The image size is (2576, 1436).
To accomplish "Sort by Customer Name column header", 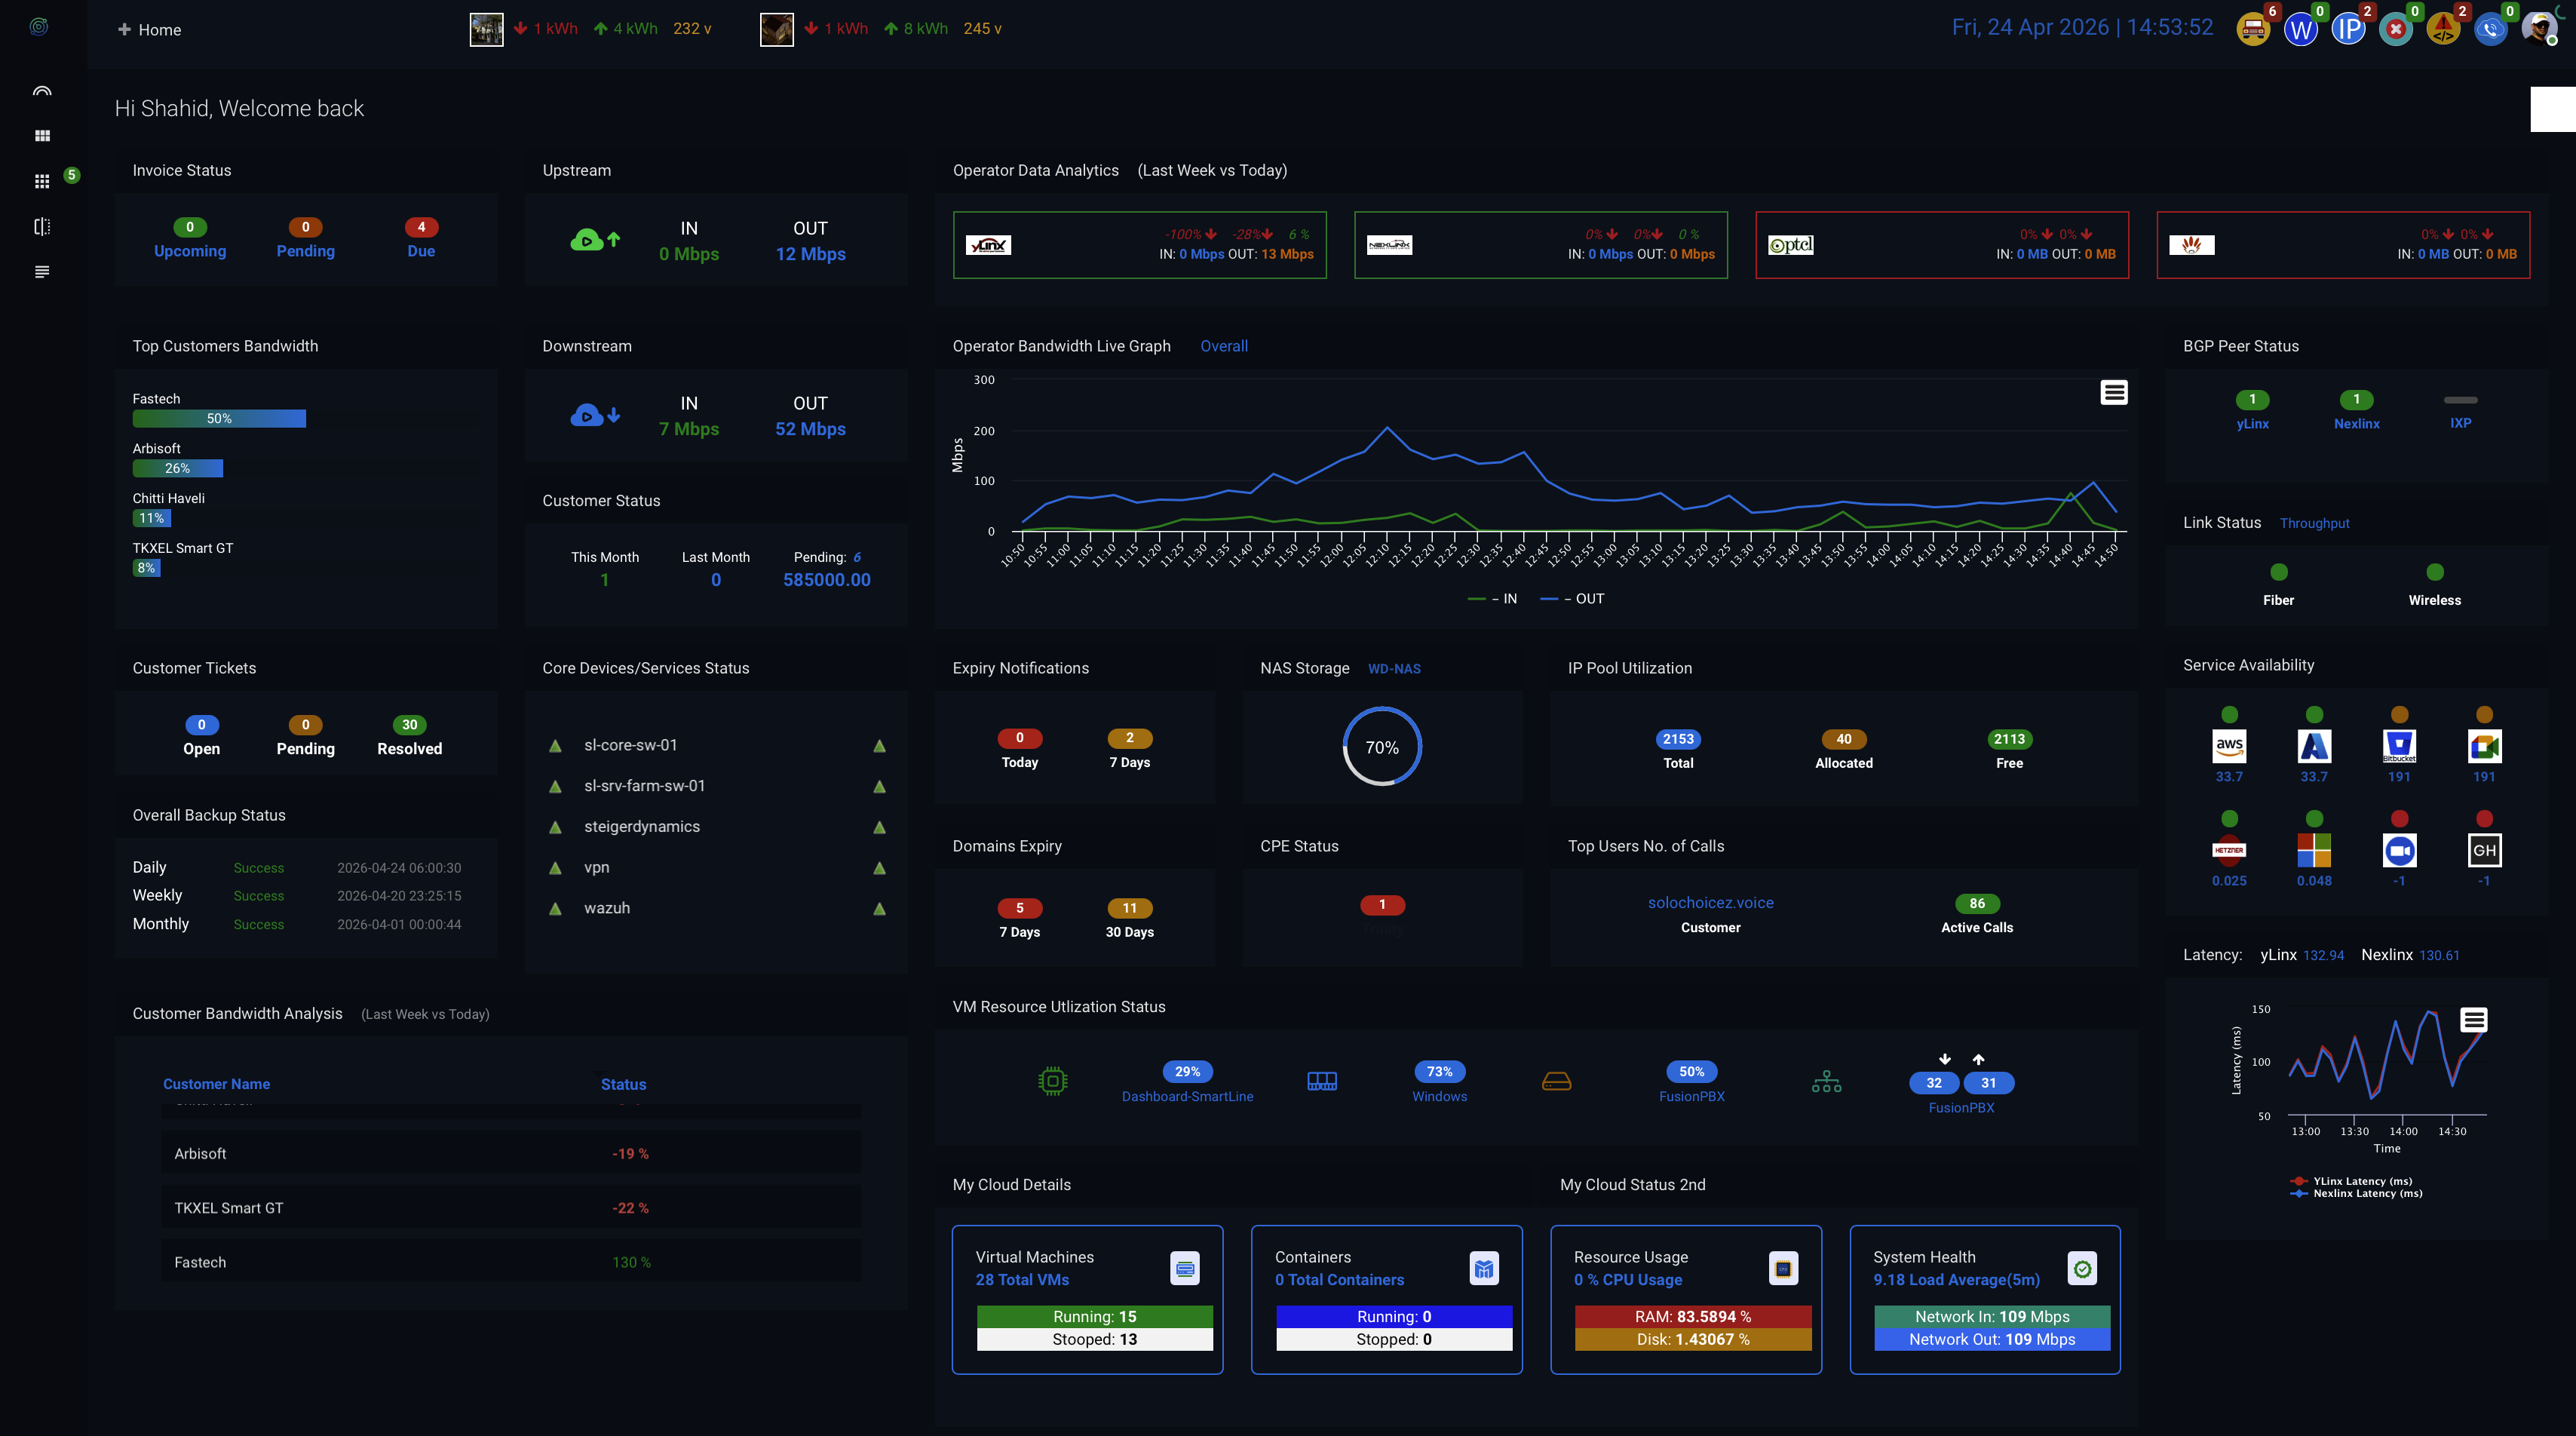I will click(x=216, y=1084).
